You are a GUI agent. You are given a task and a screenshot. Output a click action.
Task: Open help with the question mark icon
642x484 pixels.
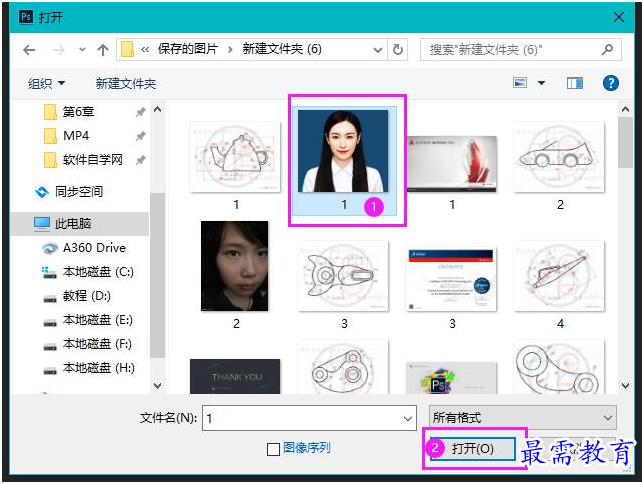coord(610,83)
